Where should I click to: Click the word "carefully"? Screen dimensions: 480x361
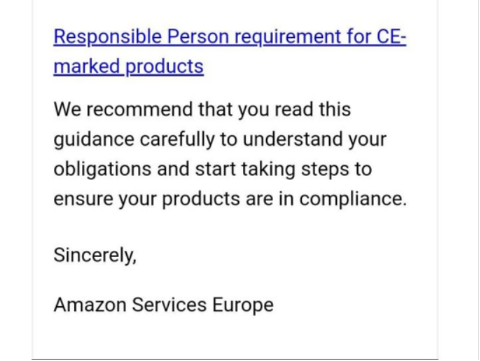tap(177, 139)
